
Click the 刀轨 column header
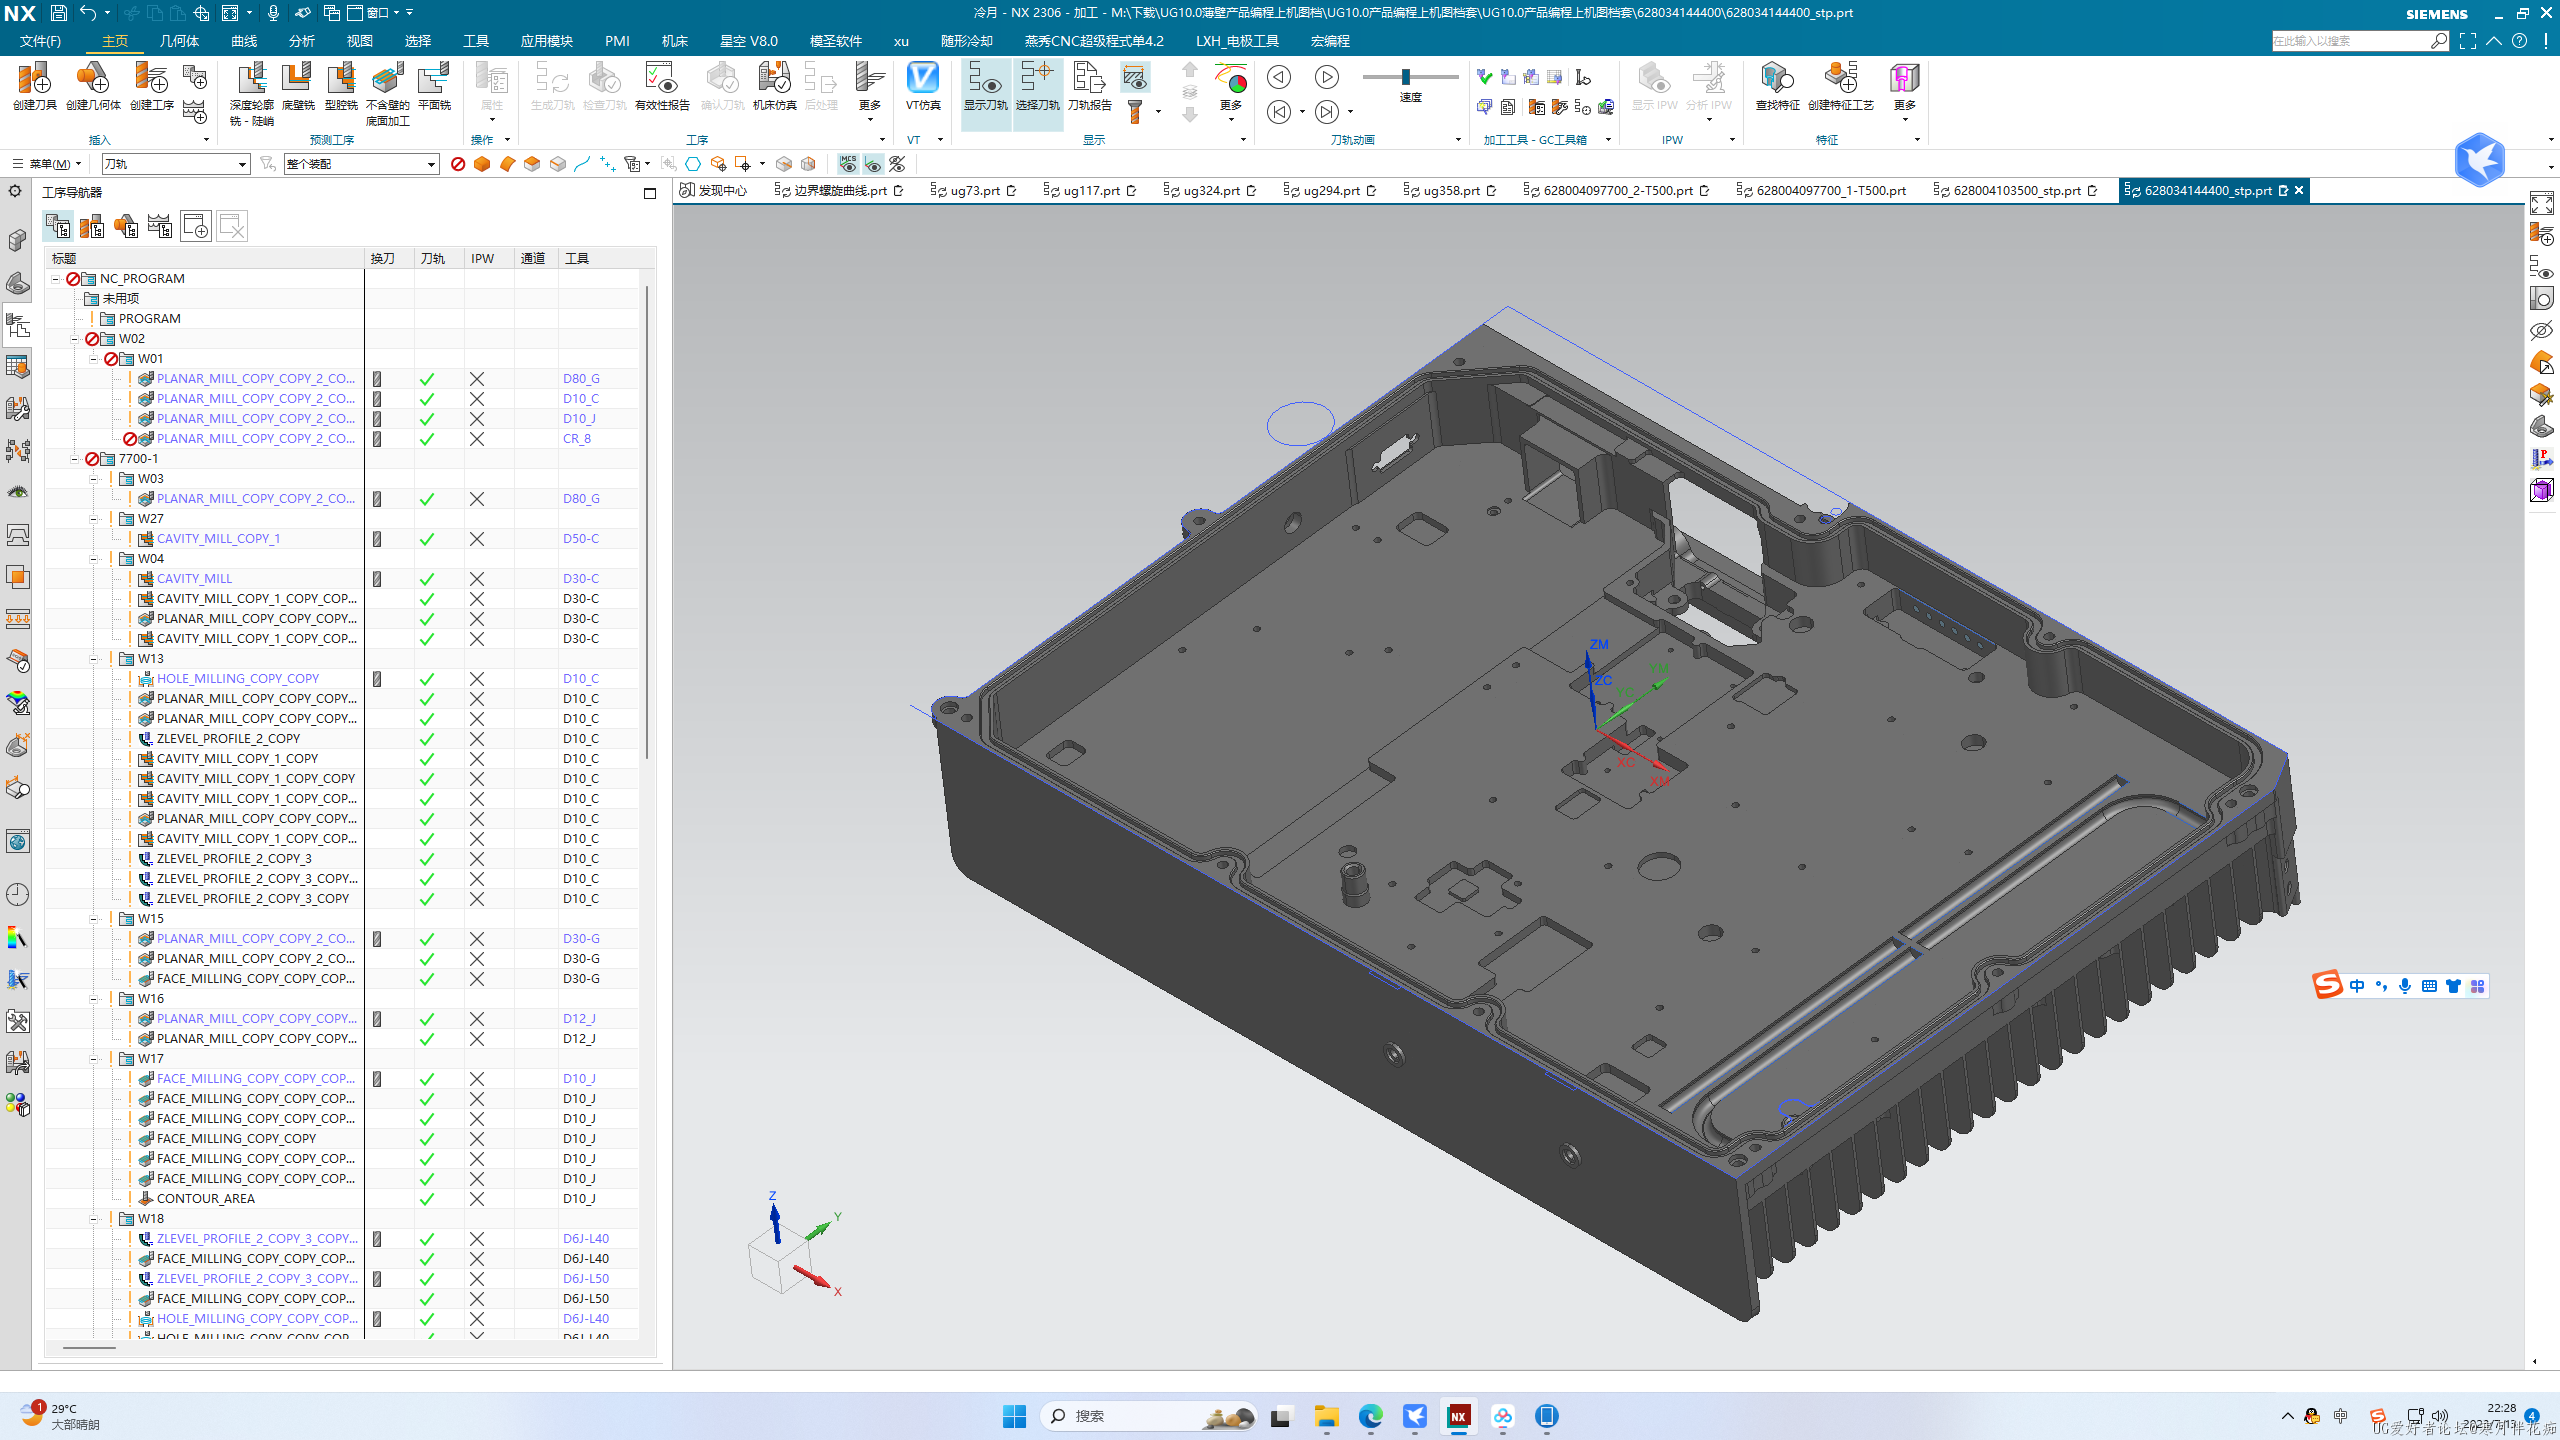(439, 259)
